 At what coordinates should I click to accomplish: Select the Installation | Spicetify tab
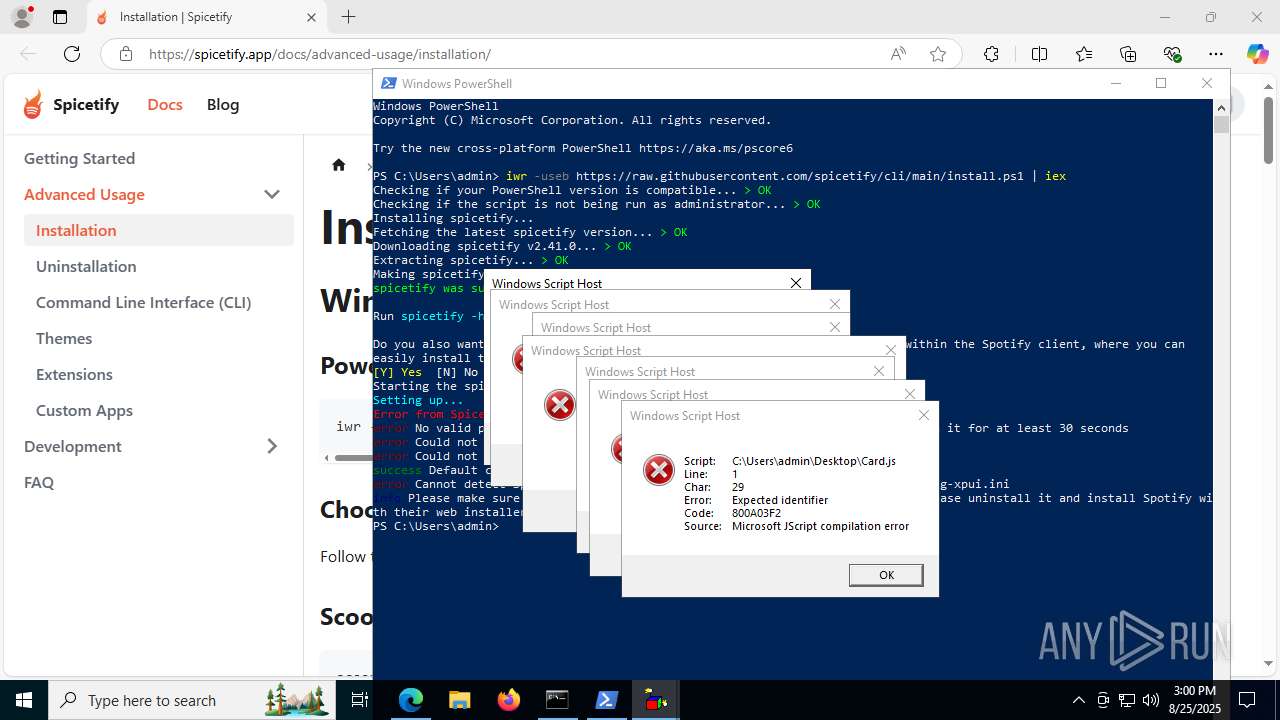[x=205, y=17]
